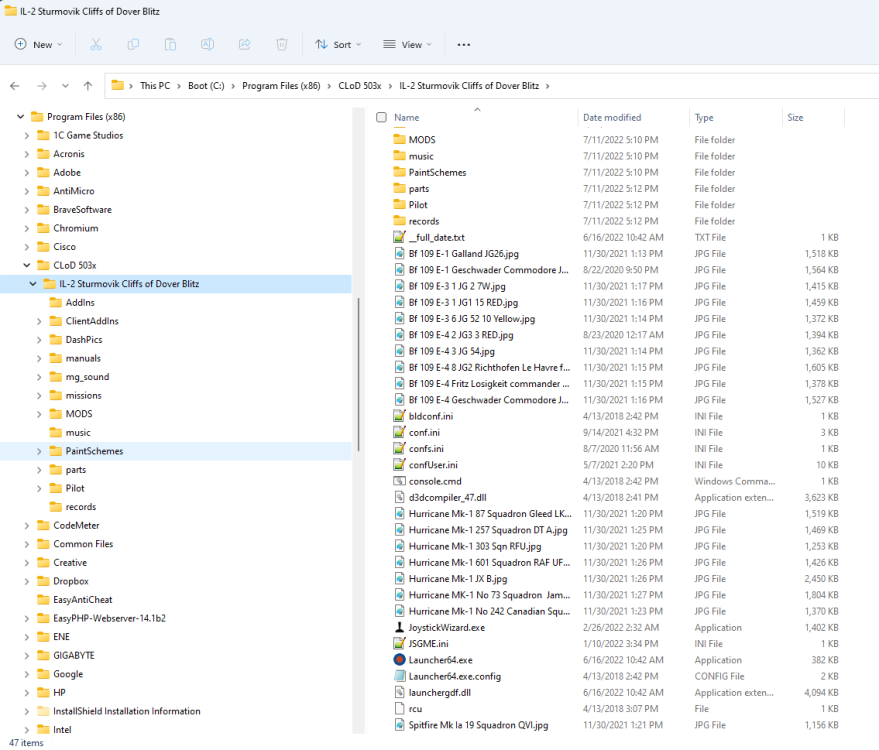Click the Launcher64.exe file icon
Image resolution: width=879 pixels, height=750 pixels.
[400, 660]
